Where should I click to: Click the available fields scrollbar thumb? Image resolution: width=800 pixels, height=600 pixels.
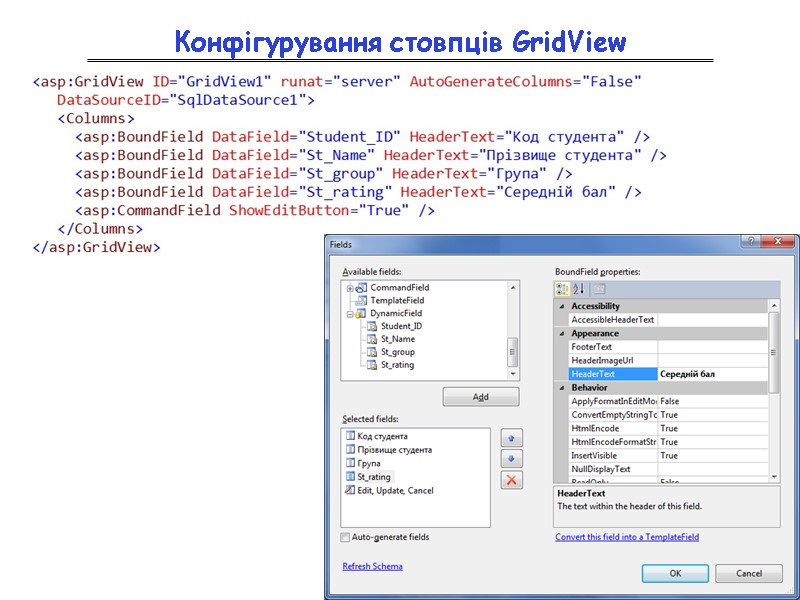click(513, 352)
